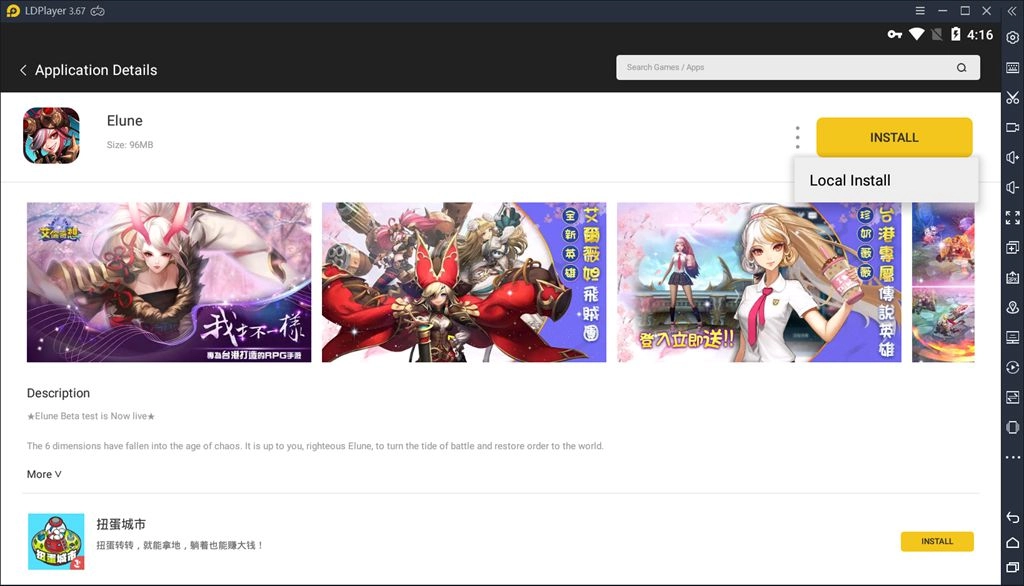This screenshot has height=586, width=1024.
Task: Click the yellow INSTALL button for Elune
Action: tap(894, 137)
